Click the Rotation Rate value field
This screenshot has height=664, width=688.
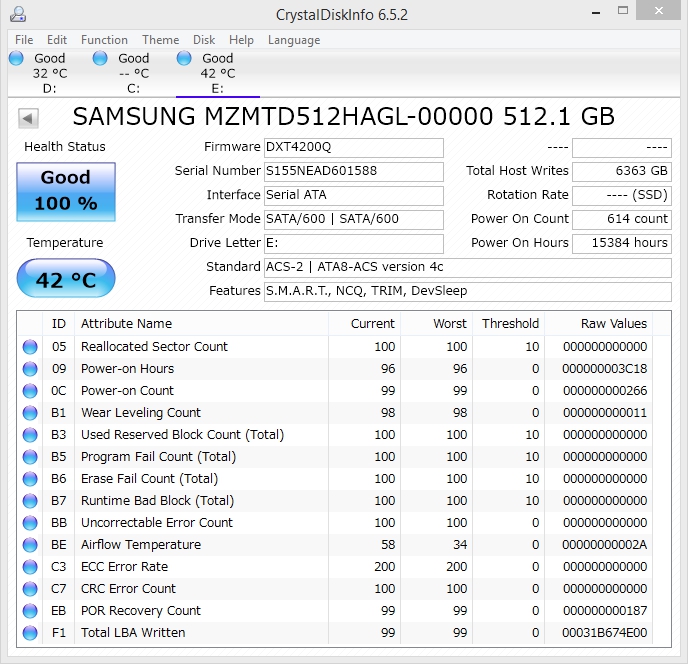[x=622, y=195]
